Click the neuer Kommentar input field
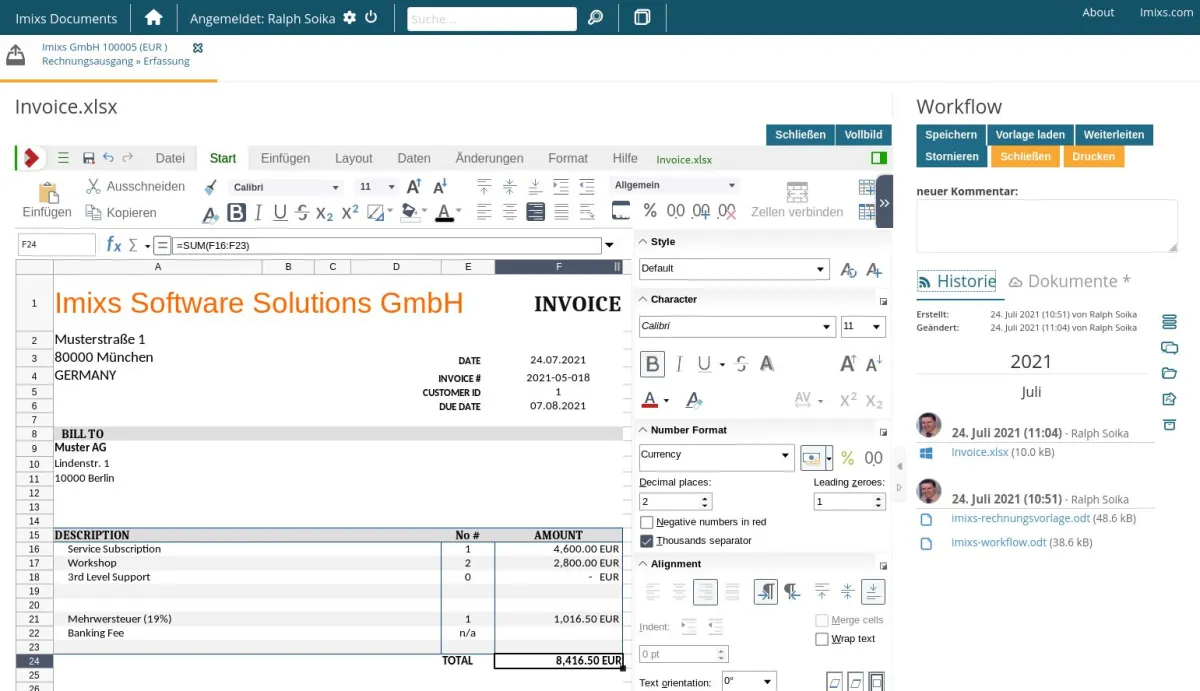Image resolution: width=1200 pixels, height=691 pixels. point(1046,226)
